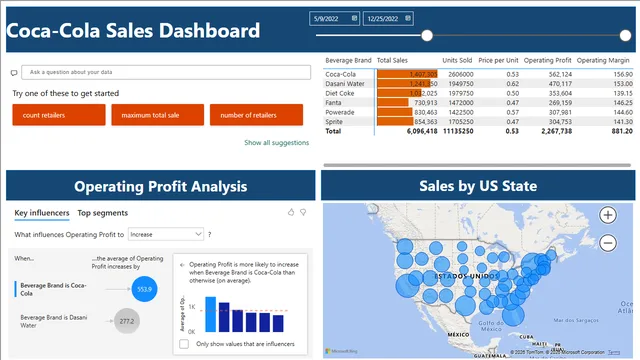Select the Diet Coke row in the table
The height and width of the screenshot is (360, 640).
click(x=479, y=93)
